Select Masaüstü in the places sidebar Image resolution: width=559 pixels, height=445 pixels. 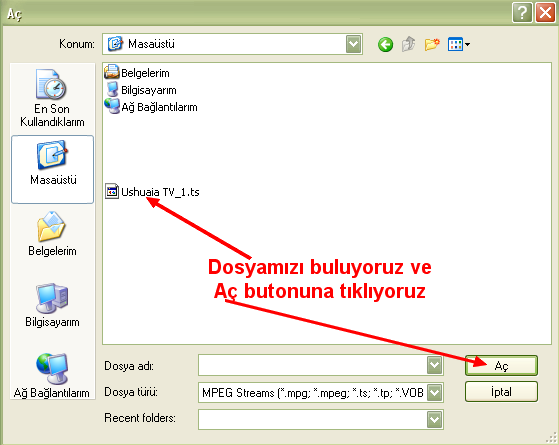(x=53, y=169)
